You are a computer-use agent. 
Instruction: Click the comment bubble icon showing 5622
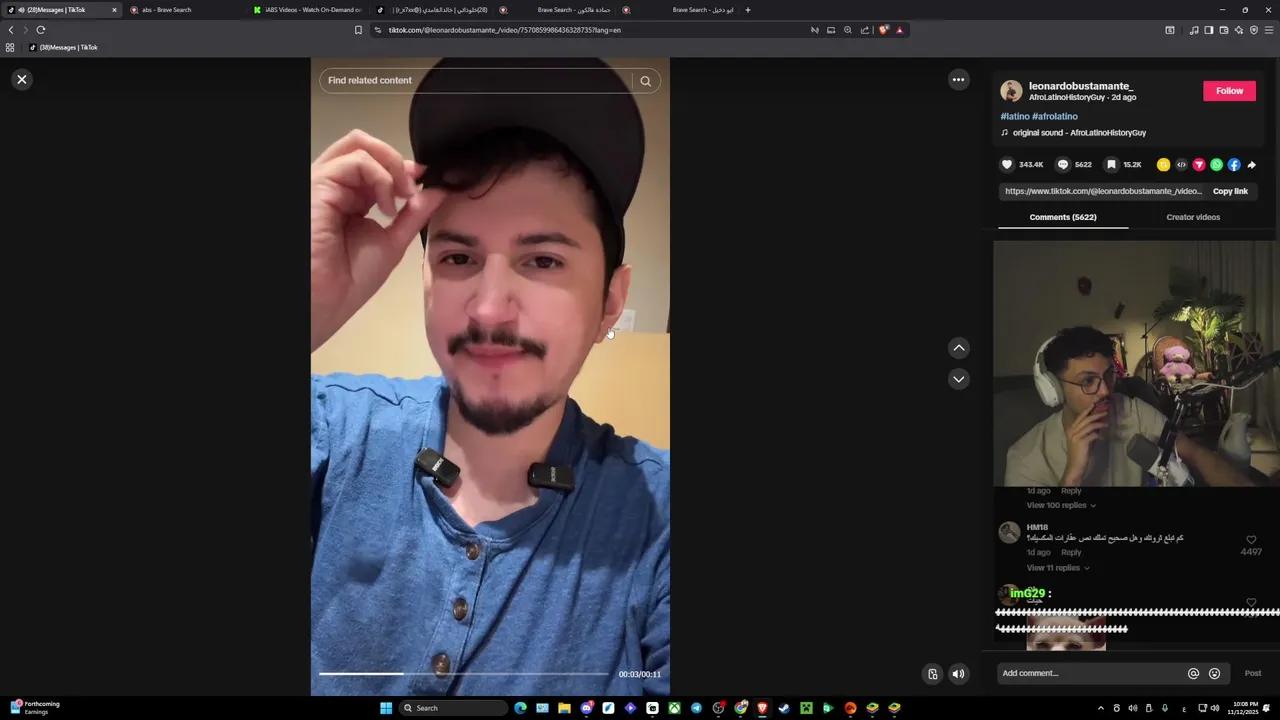(1063, 165)
